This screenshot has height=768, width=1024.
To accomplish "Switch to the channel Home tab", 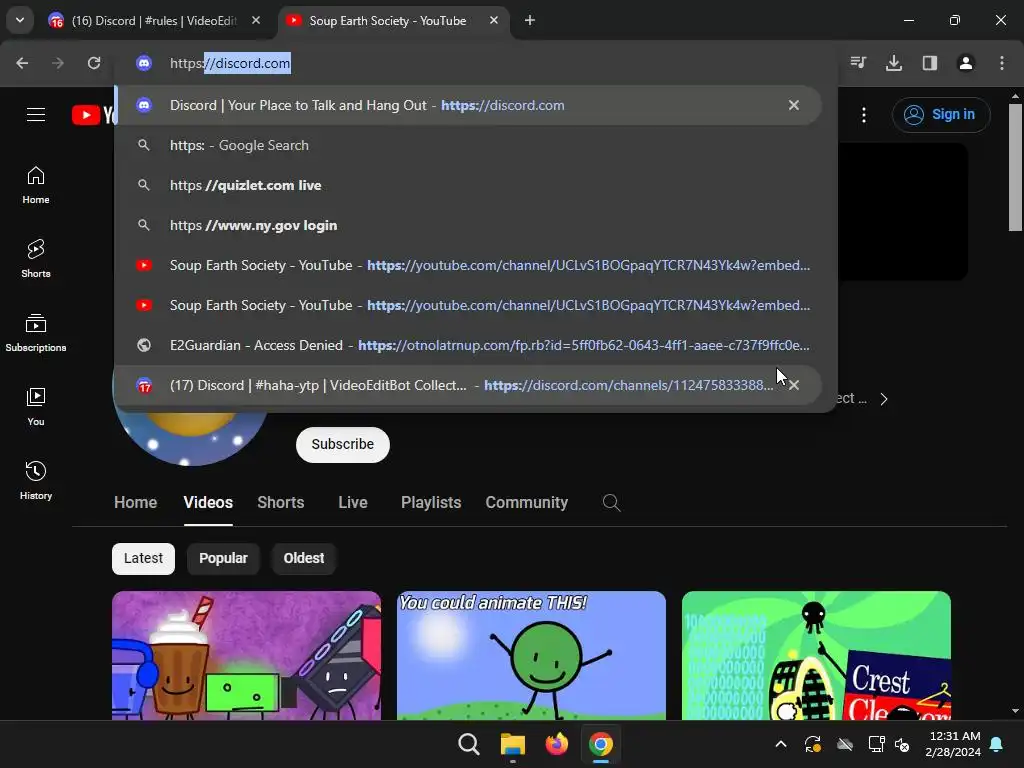I will tap(135, 502).
